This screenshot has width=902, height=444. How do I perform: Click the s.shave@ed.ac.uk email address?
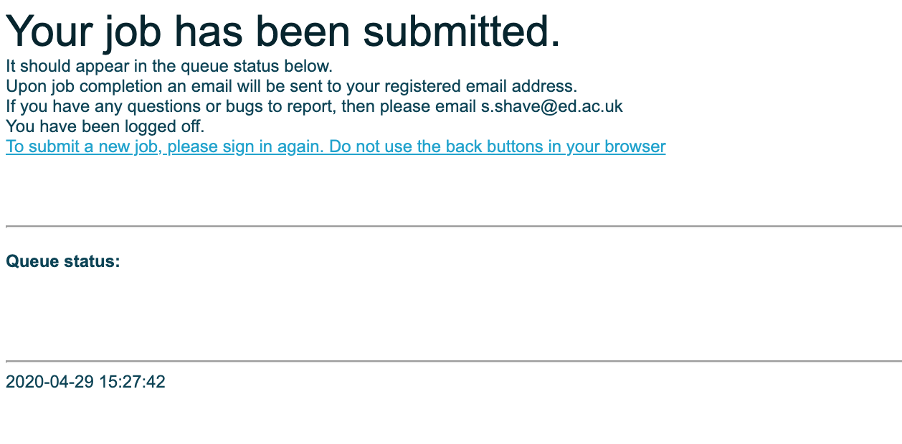[x=552, y=106]
